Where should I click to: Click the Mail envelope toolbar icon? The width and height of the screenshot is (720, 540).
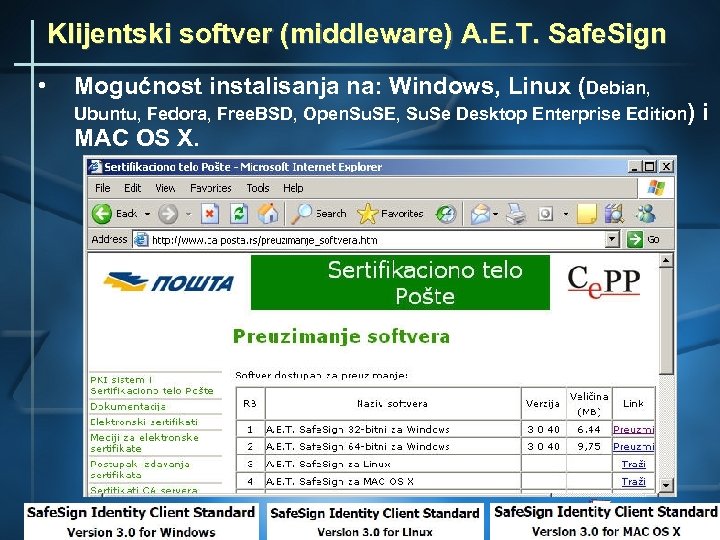pos(480,214)
